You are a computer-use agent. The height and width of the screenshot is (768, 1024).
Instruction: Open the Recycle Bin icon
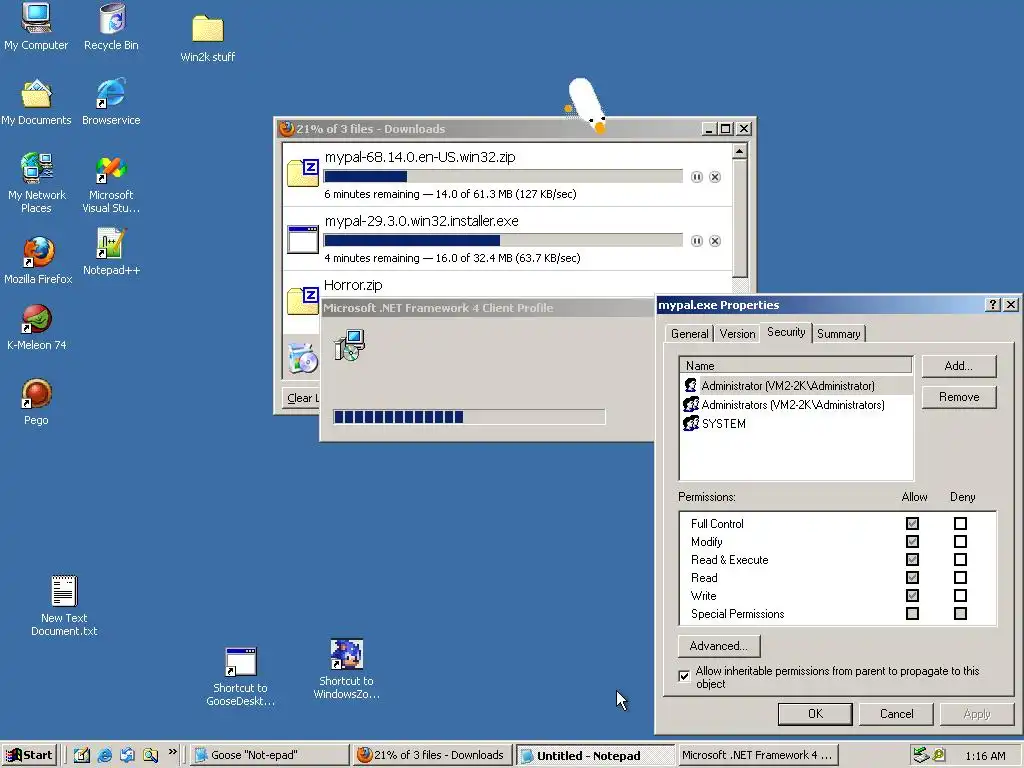[x=111, y=26]
